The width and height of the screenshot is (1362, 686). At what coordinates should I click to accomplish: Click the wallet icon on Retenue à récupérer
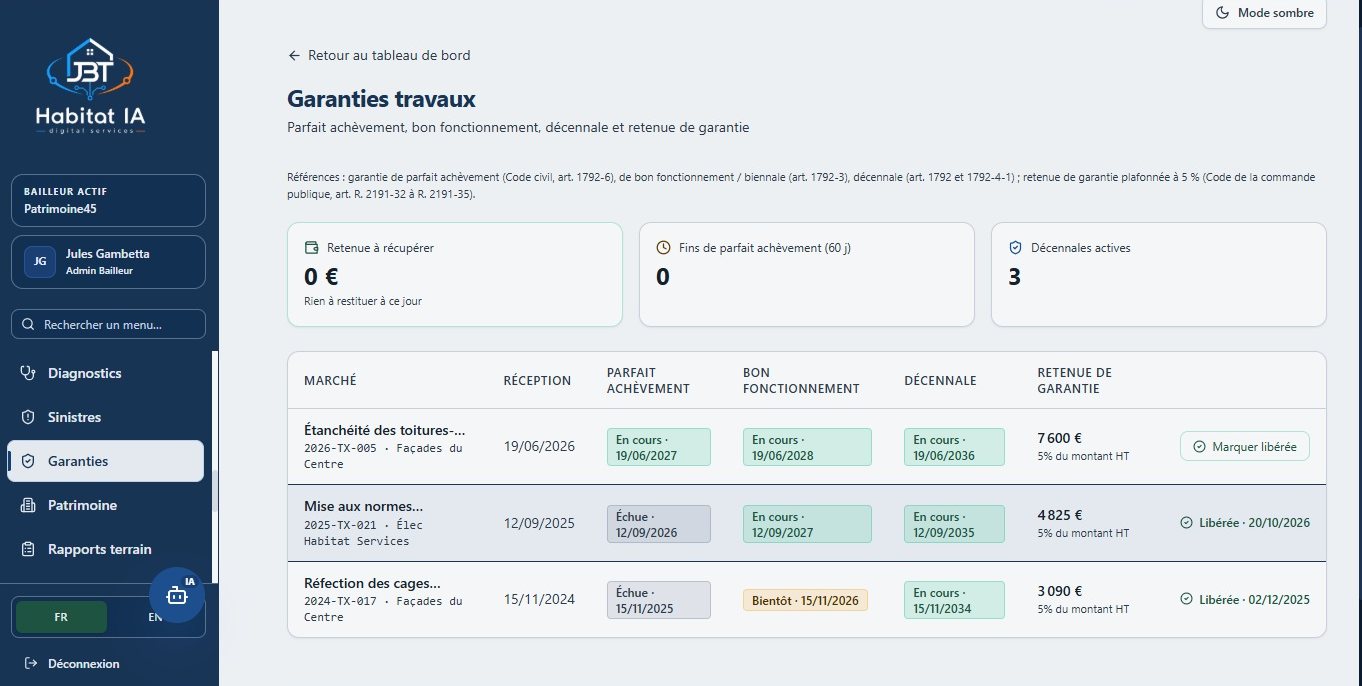[x=311, y=247]
